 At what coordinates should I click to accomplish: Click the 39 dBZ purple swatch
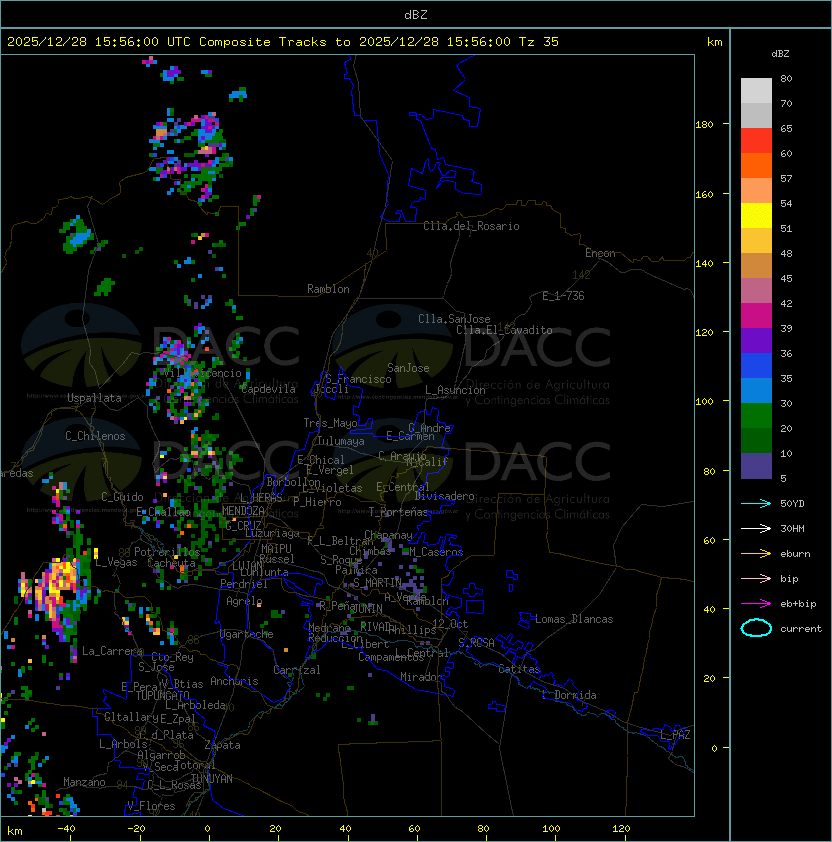(x=756, y=341)
